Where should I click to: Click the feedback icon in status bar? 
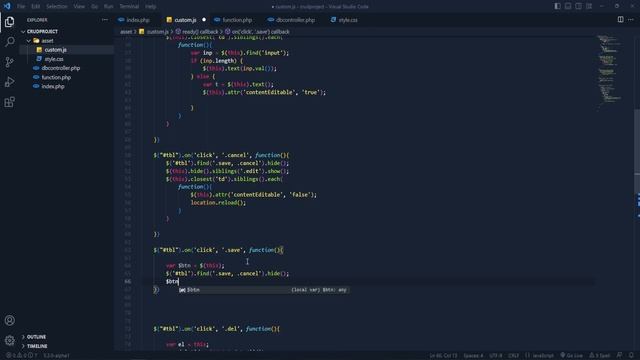[620, 356]
